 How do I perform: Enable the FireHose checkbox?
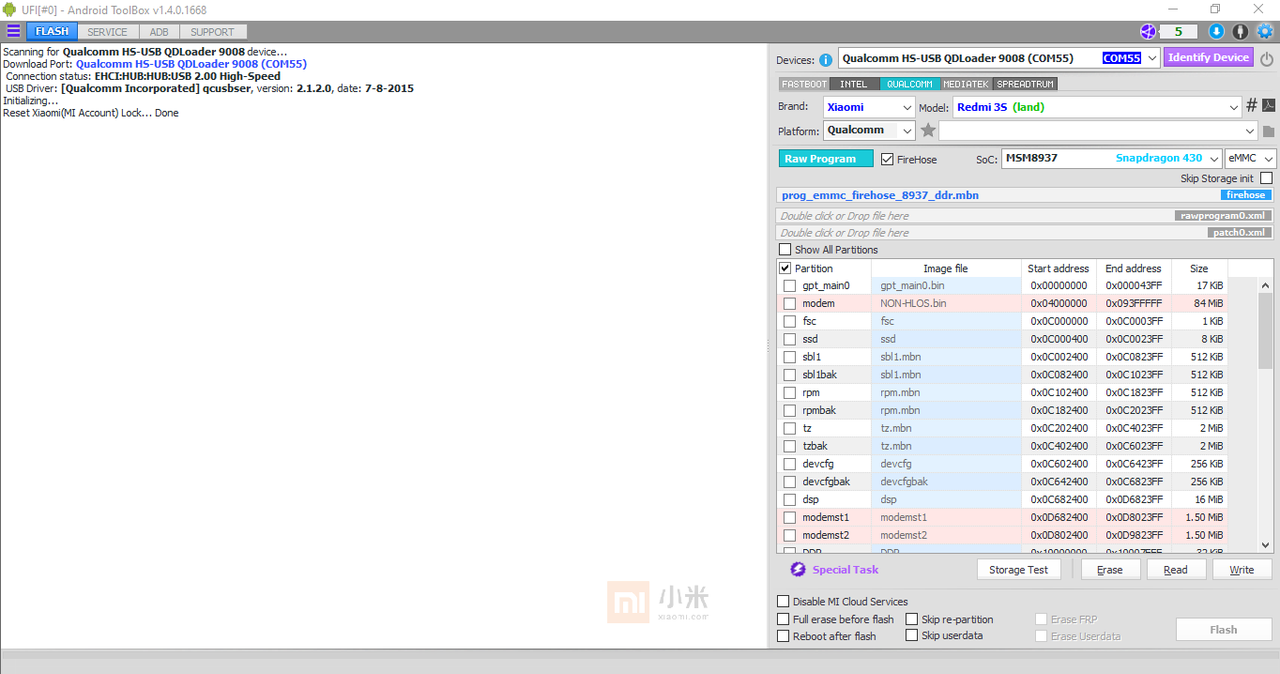[887, 159]
